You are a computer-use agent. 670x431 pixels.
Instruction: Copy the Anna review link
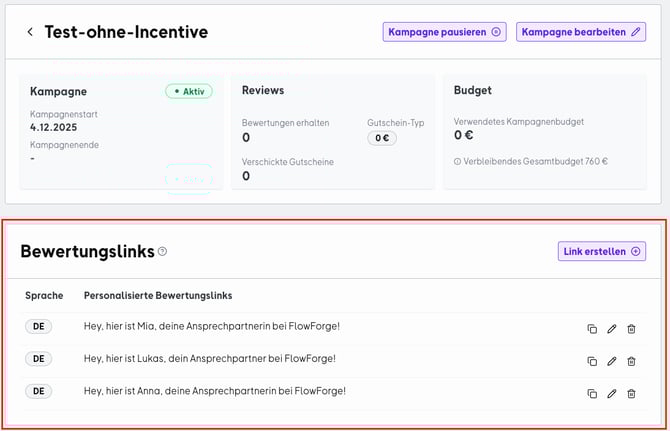point(592,394)
